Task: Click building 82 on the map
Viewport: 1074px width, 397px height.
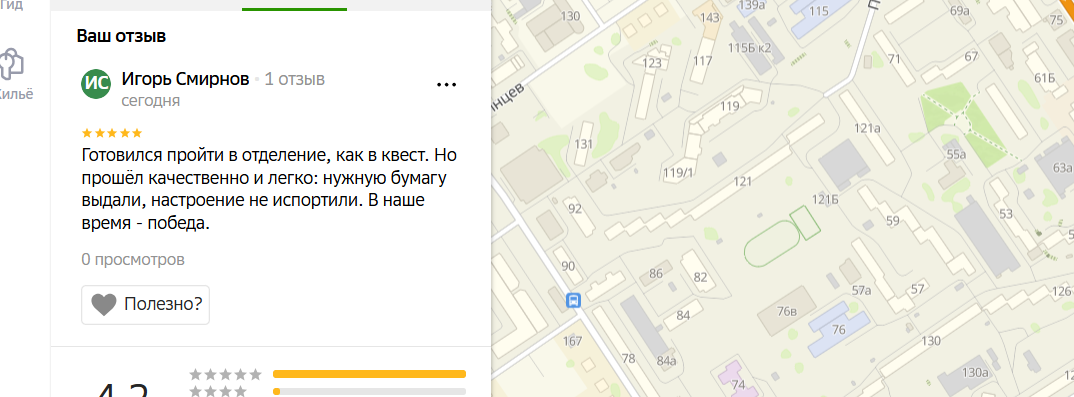Action: pyautogui.click(x=700, y=277)
